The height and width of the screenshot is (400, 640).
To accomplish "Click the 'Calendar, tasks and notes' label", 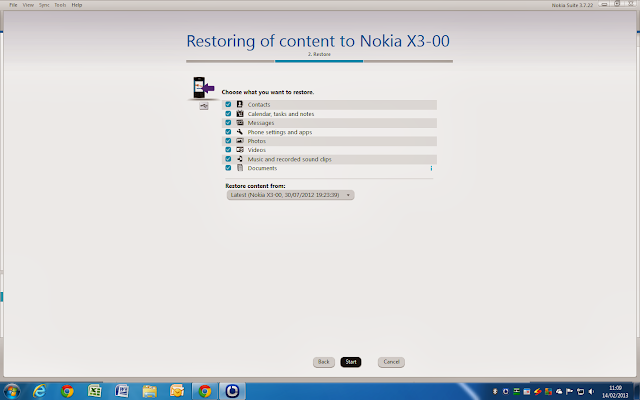I will 281,114.
